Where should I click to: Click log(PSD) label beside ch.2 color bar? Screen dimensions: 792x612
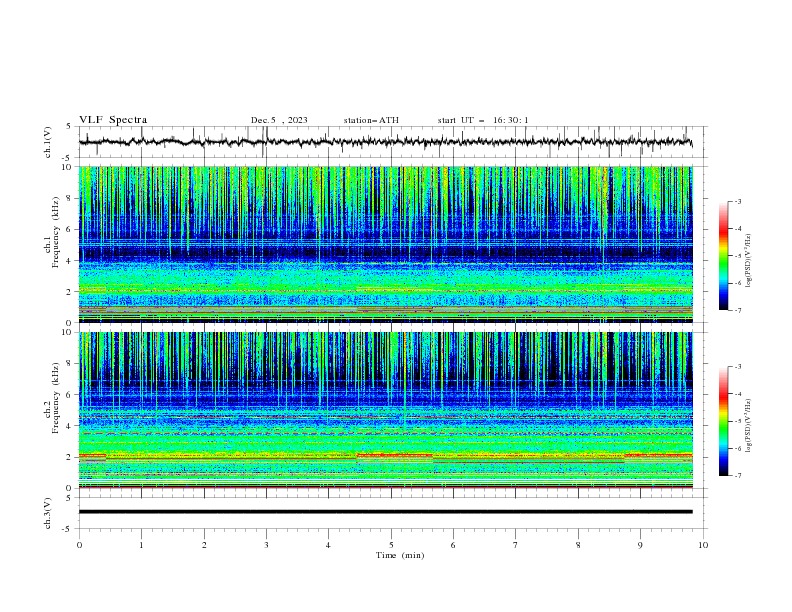(x=748, y=425)
